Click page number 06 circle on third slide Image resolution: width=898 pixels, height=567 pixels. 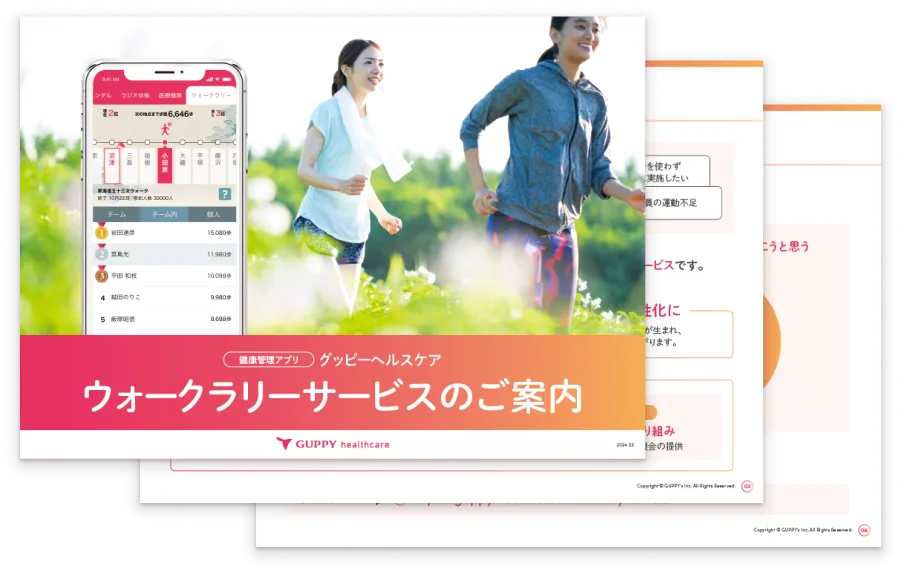click(864, 530)
